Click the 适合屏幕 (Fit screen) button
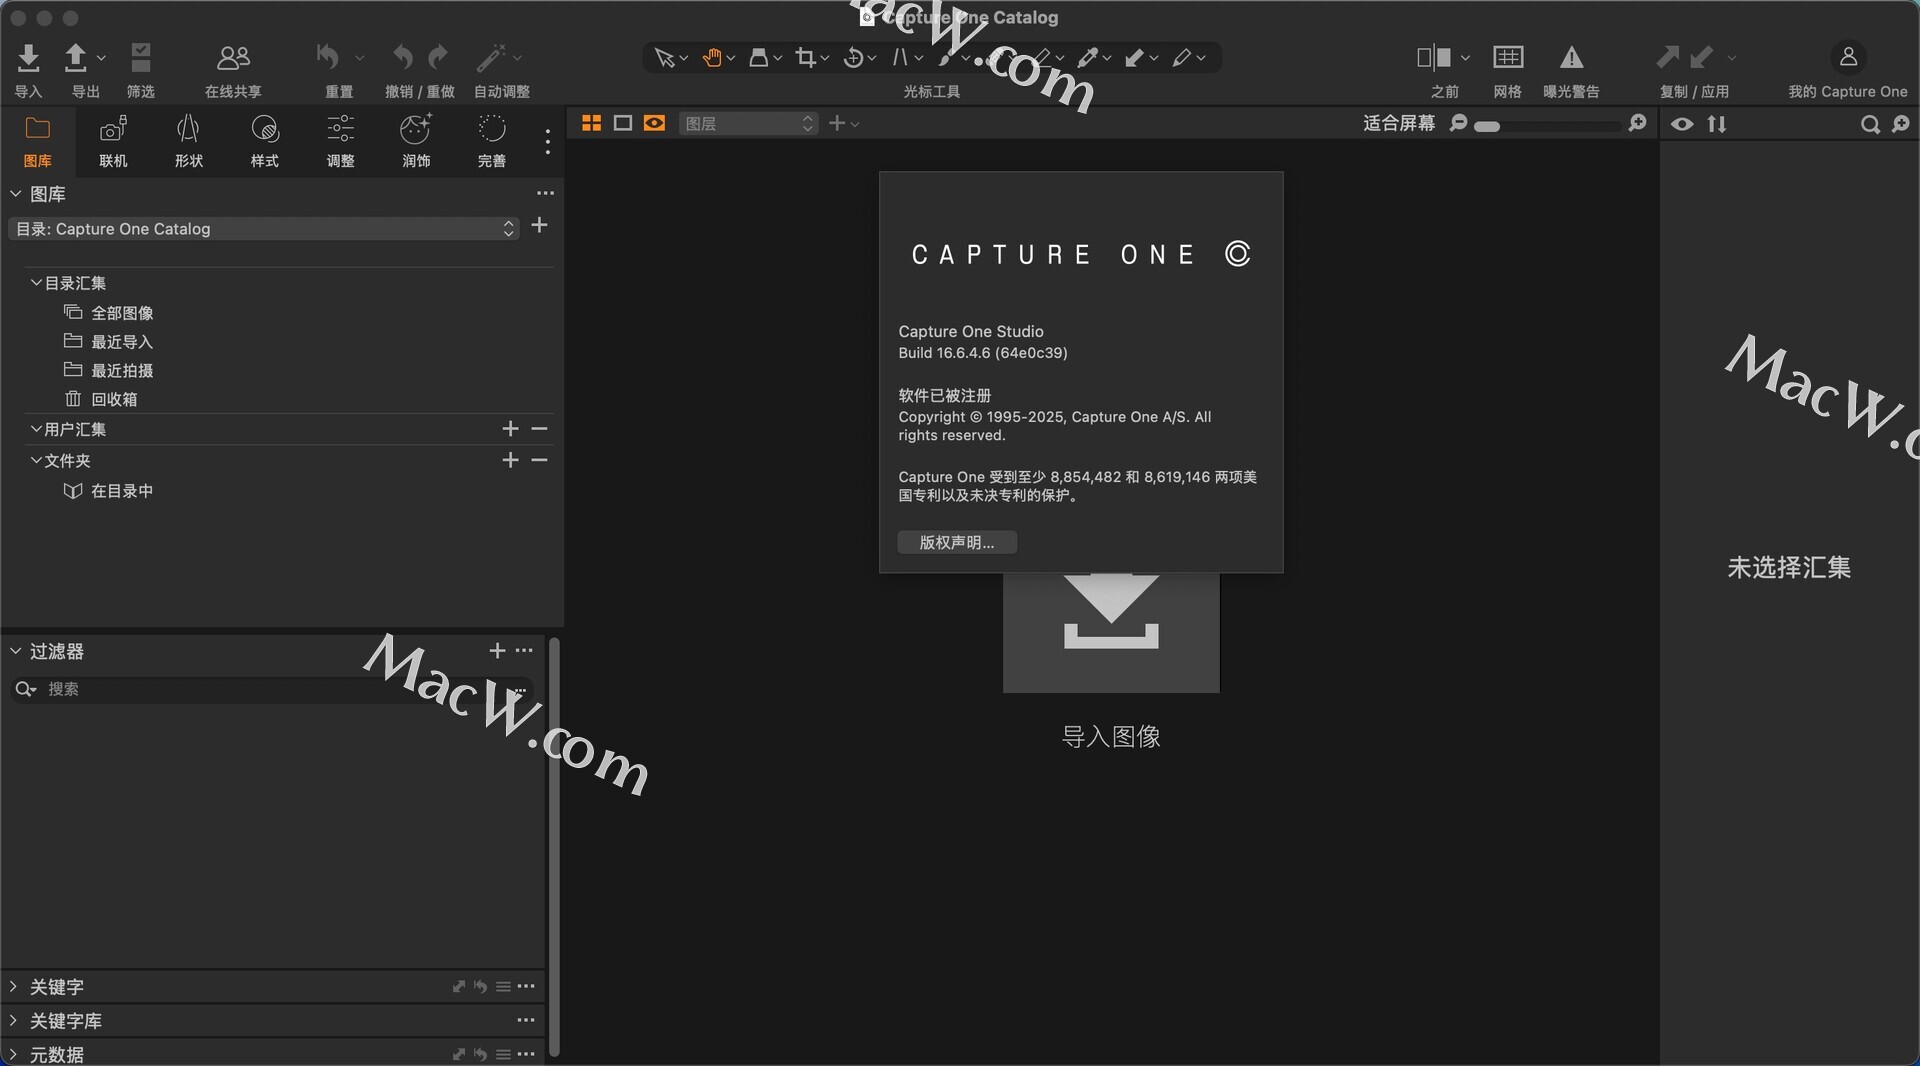The image size is (1920, 1066). coord(1399,123)
